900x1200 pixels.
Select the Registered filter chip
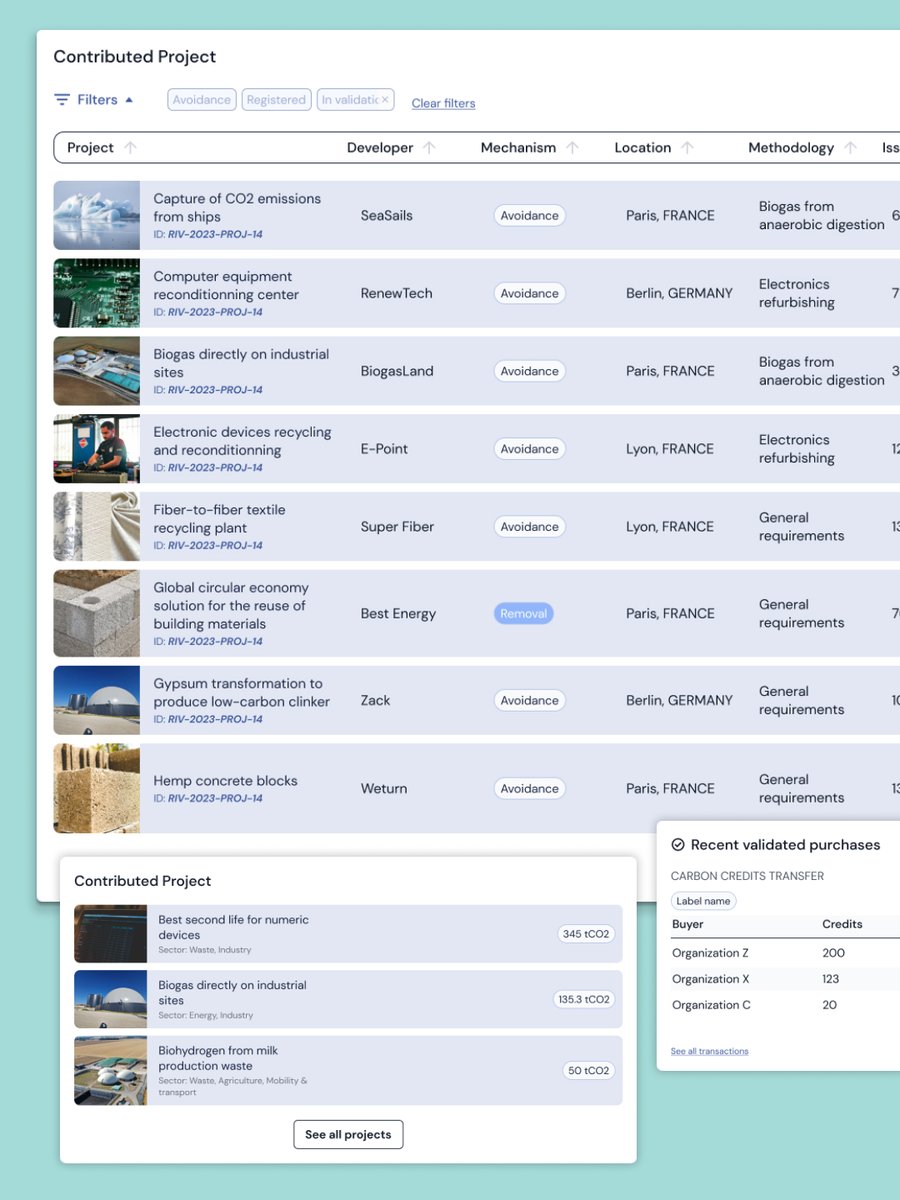coord(276,100)
